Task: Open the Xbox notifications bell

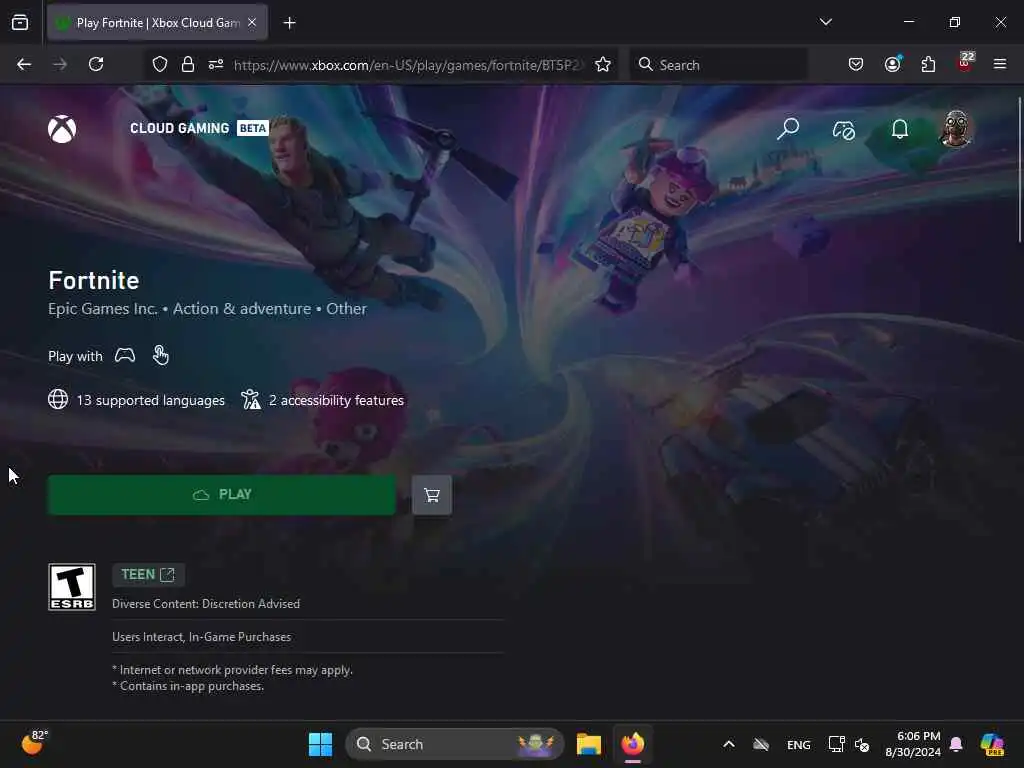Action: [x=900, y=129]
